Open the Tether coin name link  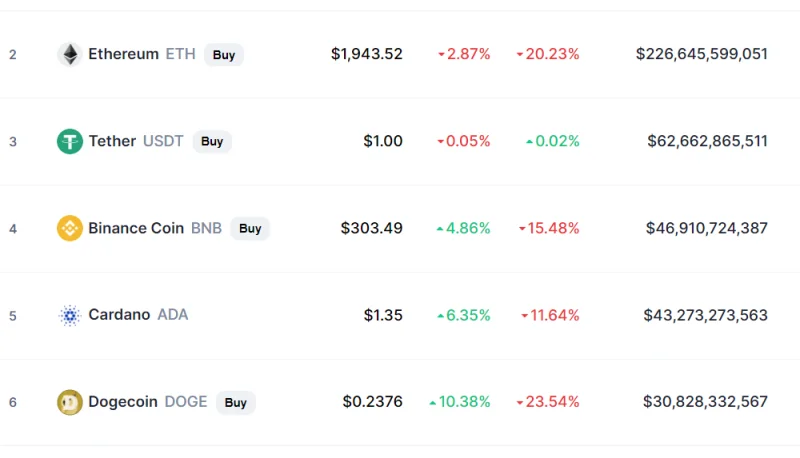(112, 141)
